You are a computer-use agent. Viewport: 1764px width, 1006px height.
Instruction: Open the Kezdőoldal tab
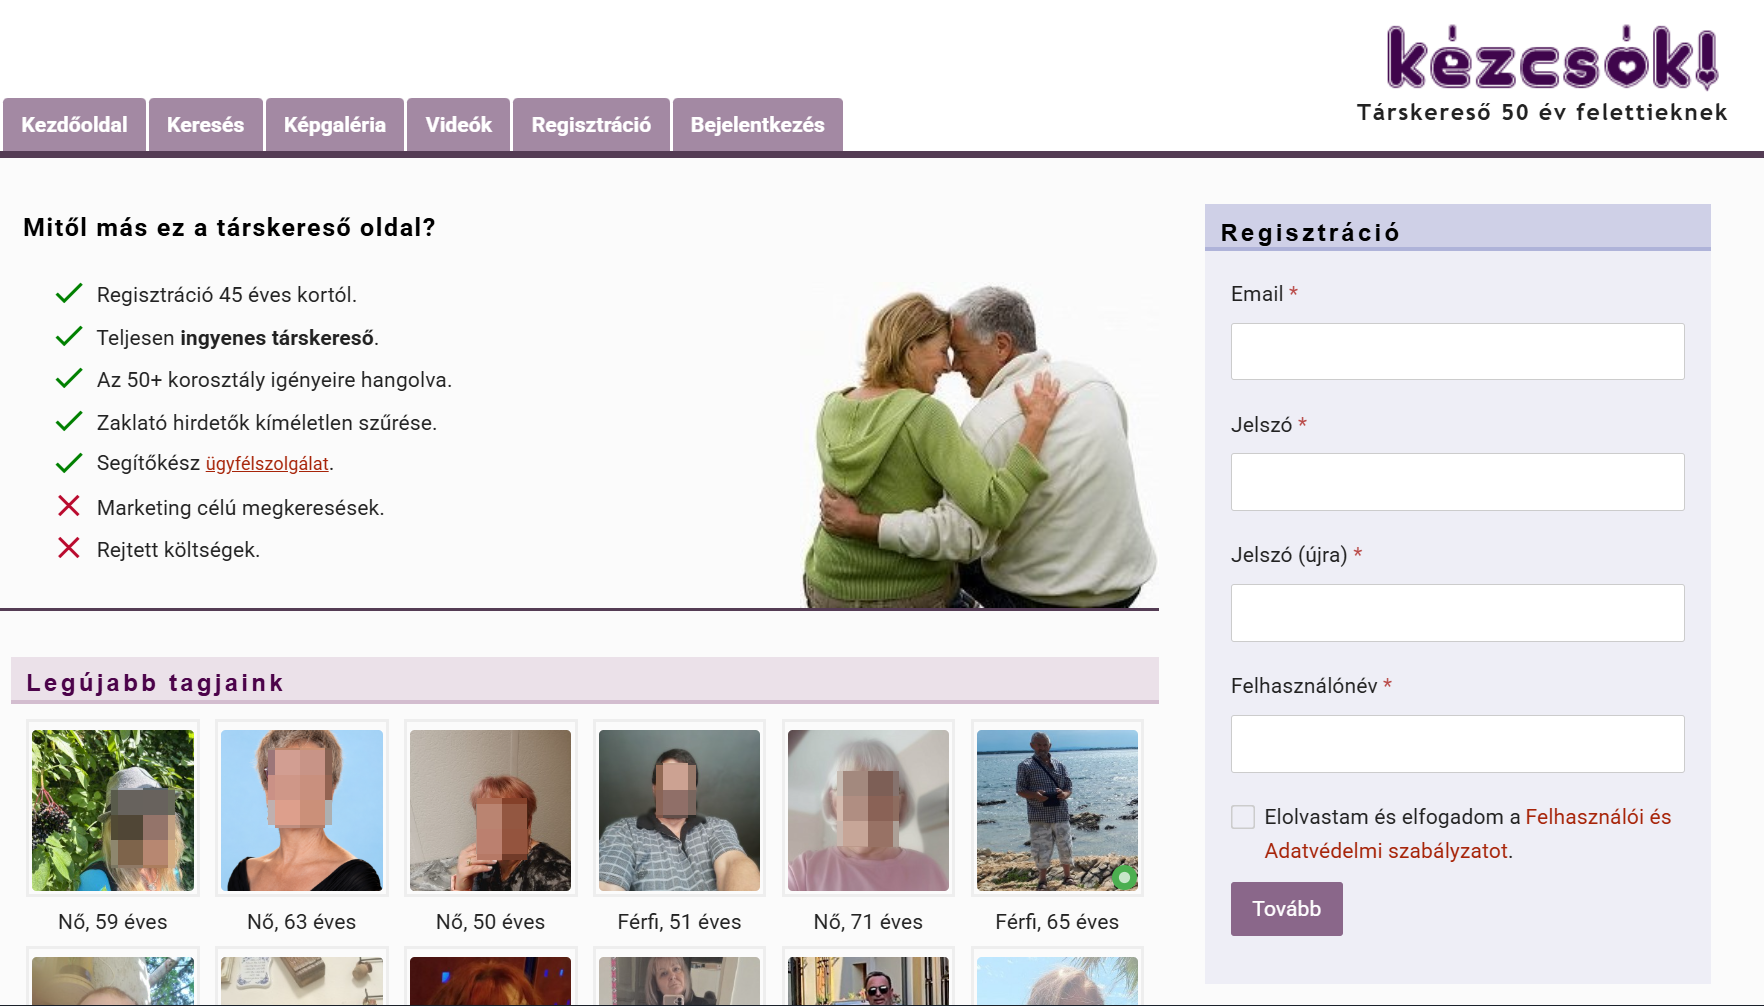click(x=74, y=125)
